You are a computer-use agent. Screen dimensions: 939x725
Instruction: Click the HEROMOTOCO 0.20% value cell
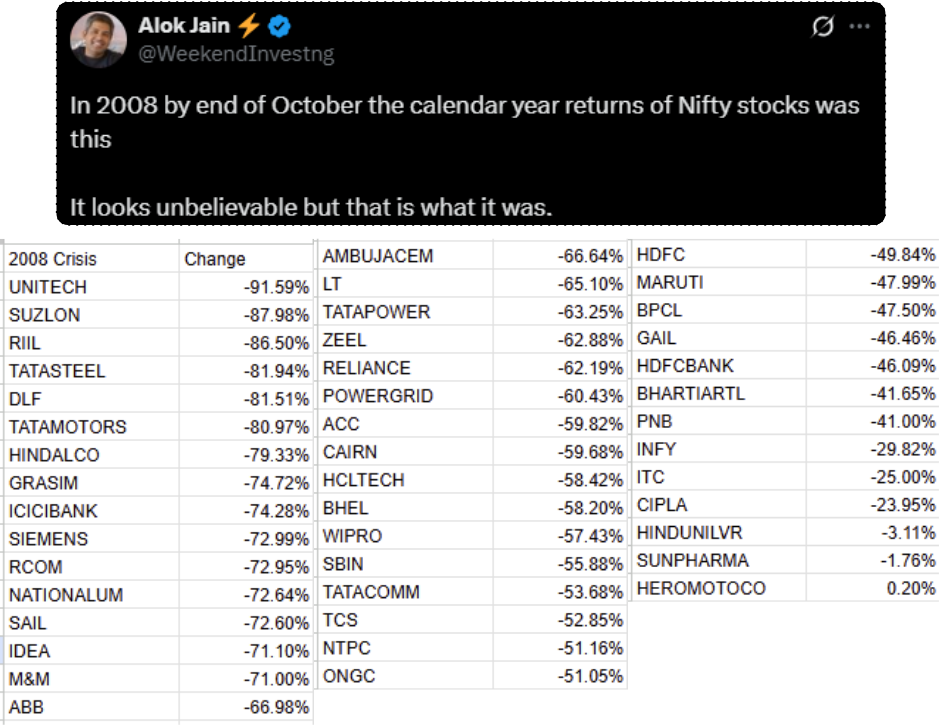click(x=911, y=588)
